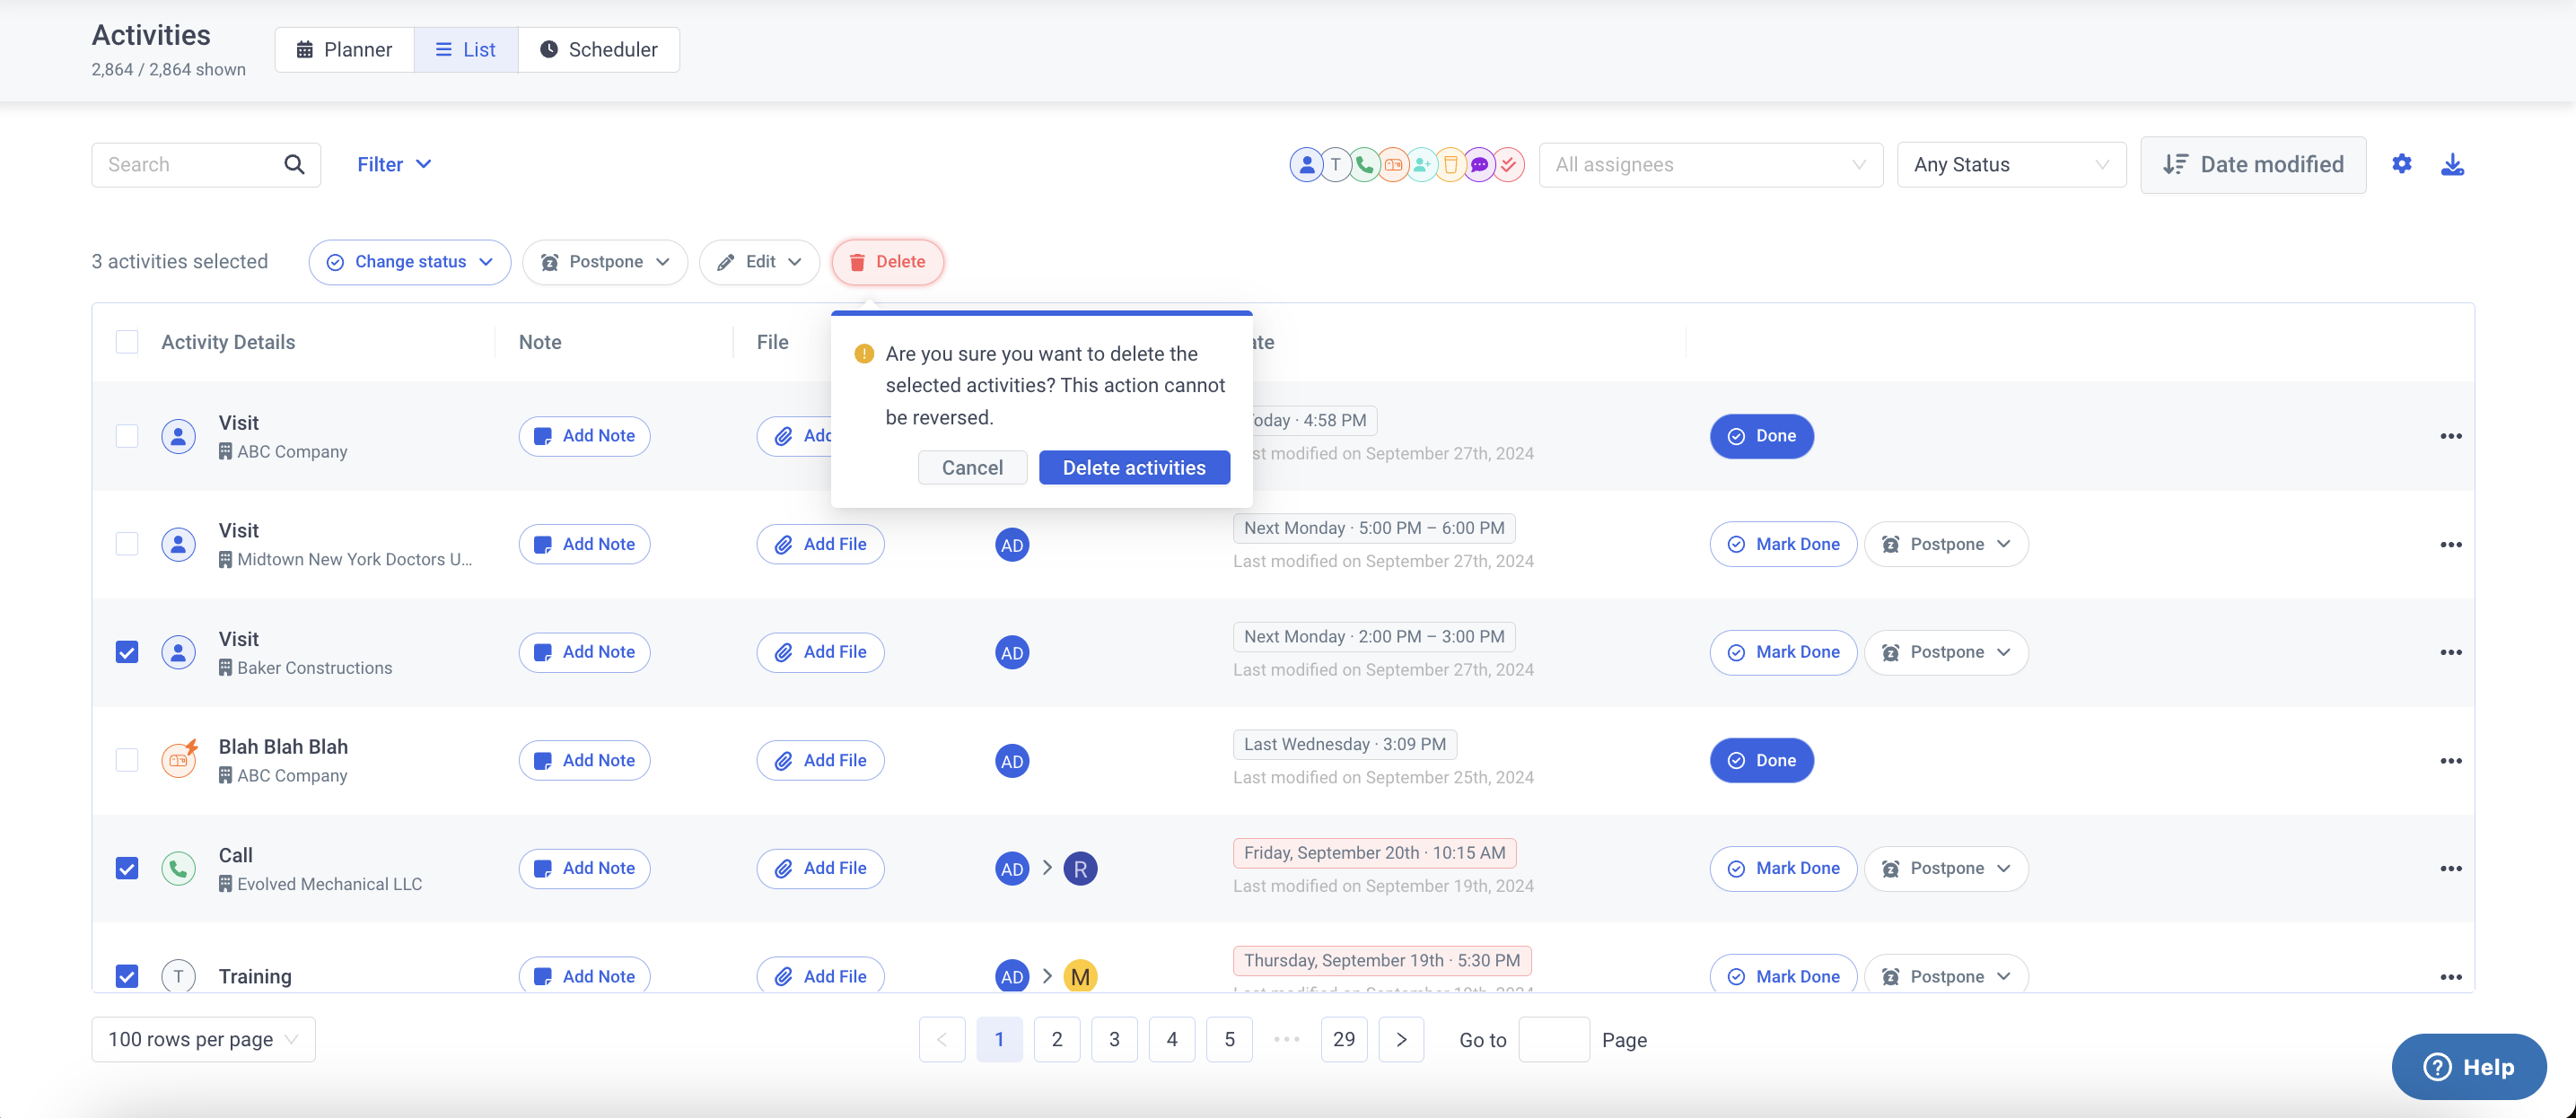Open more options for Midtown New York row
Screen dimensions: 2576x1118
coord(2450,544)
